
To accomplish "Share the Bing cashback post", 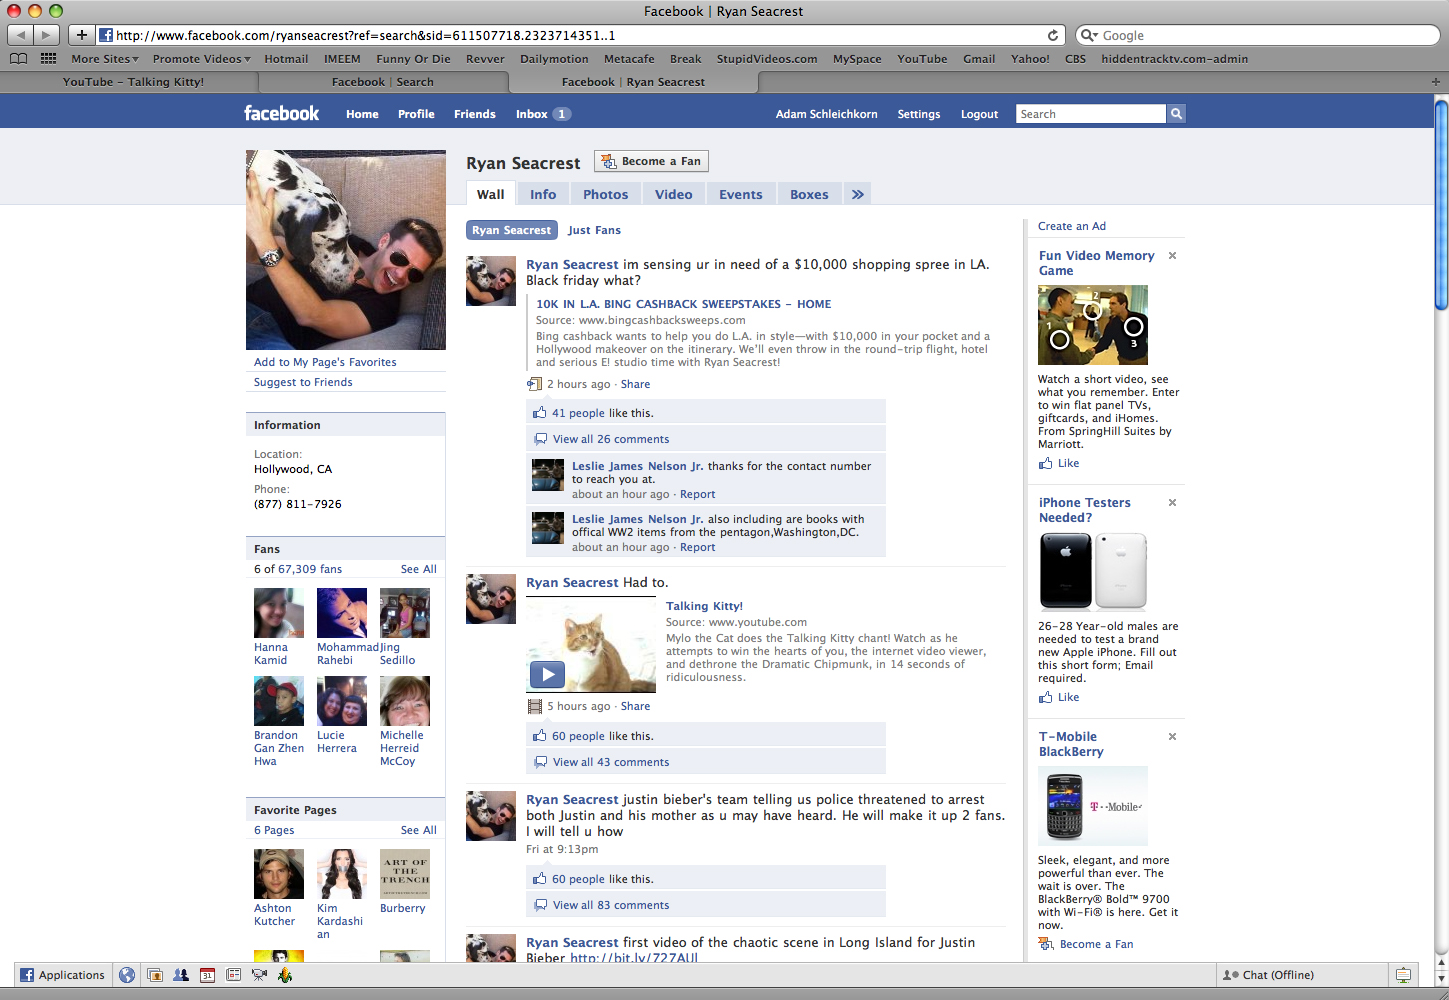I will point(635,384).
